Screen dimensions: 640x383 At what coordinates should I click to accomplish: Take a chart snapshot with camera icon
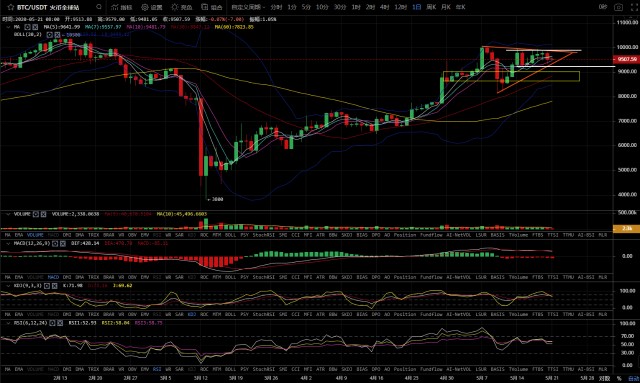[619, 7]
